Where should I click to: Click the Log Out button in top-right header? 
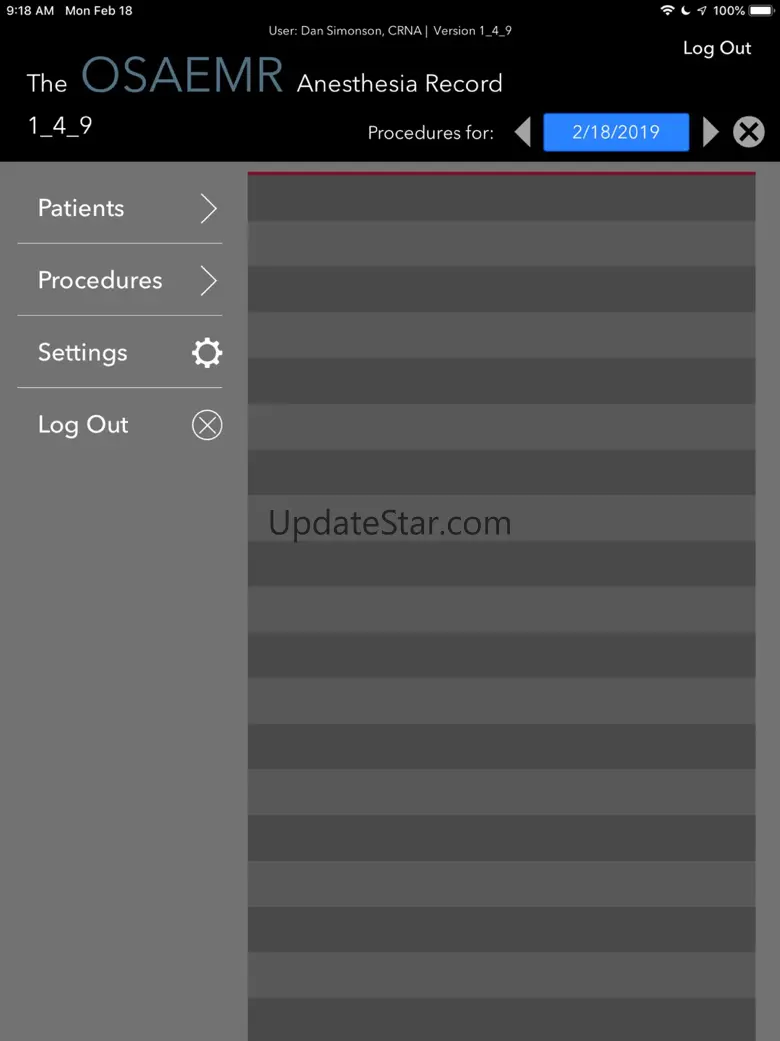click(x=717, y=48)
